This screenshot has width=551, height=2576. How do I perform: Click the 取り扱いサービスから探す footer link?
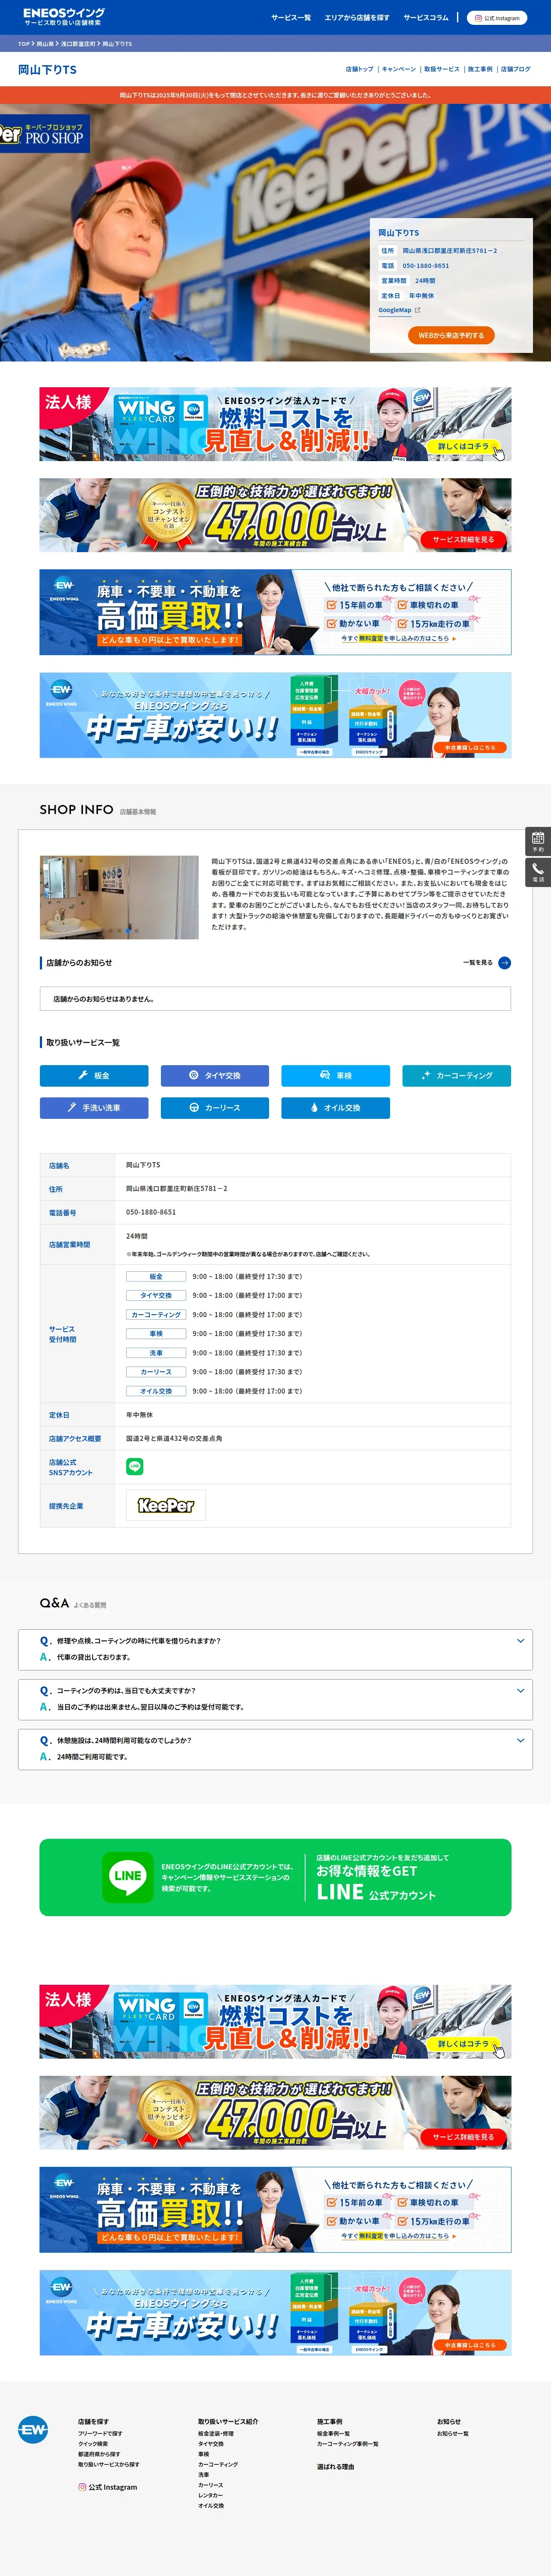[109, 2465]
